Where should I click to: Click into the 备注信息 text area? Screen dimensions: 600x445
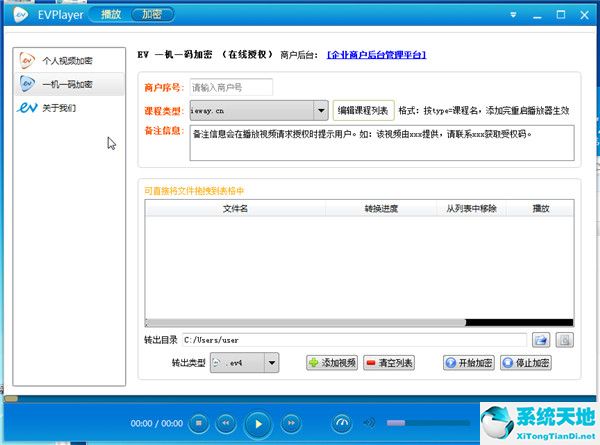point(382,143)
